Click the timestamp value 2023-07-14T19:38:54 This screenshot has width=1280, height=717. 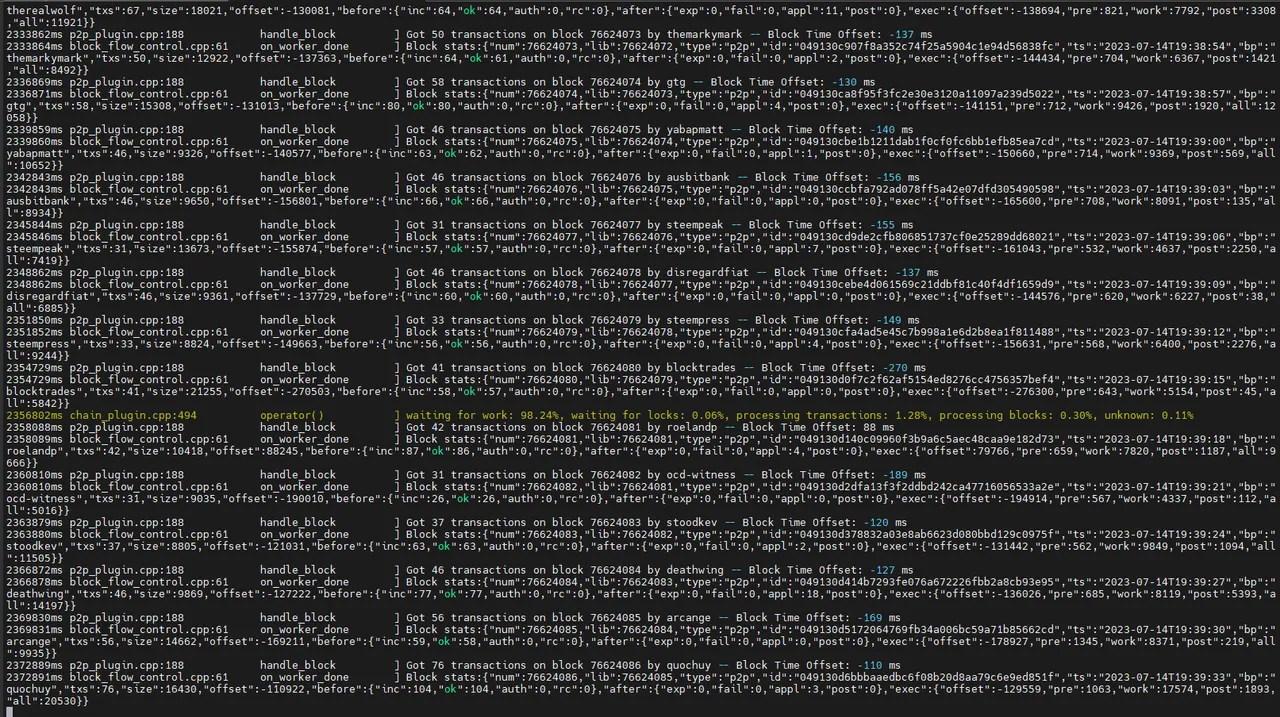click(x=1168, y=46)
